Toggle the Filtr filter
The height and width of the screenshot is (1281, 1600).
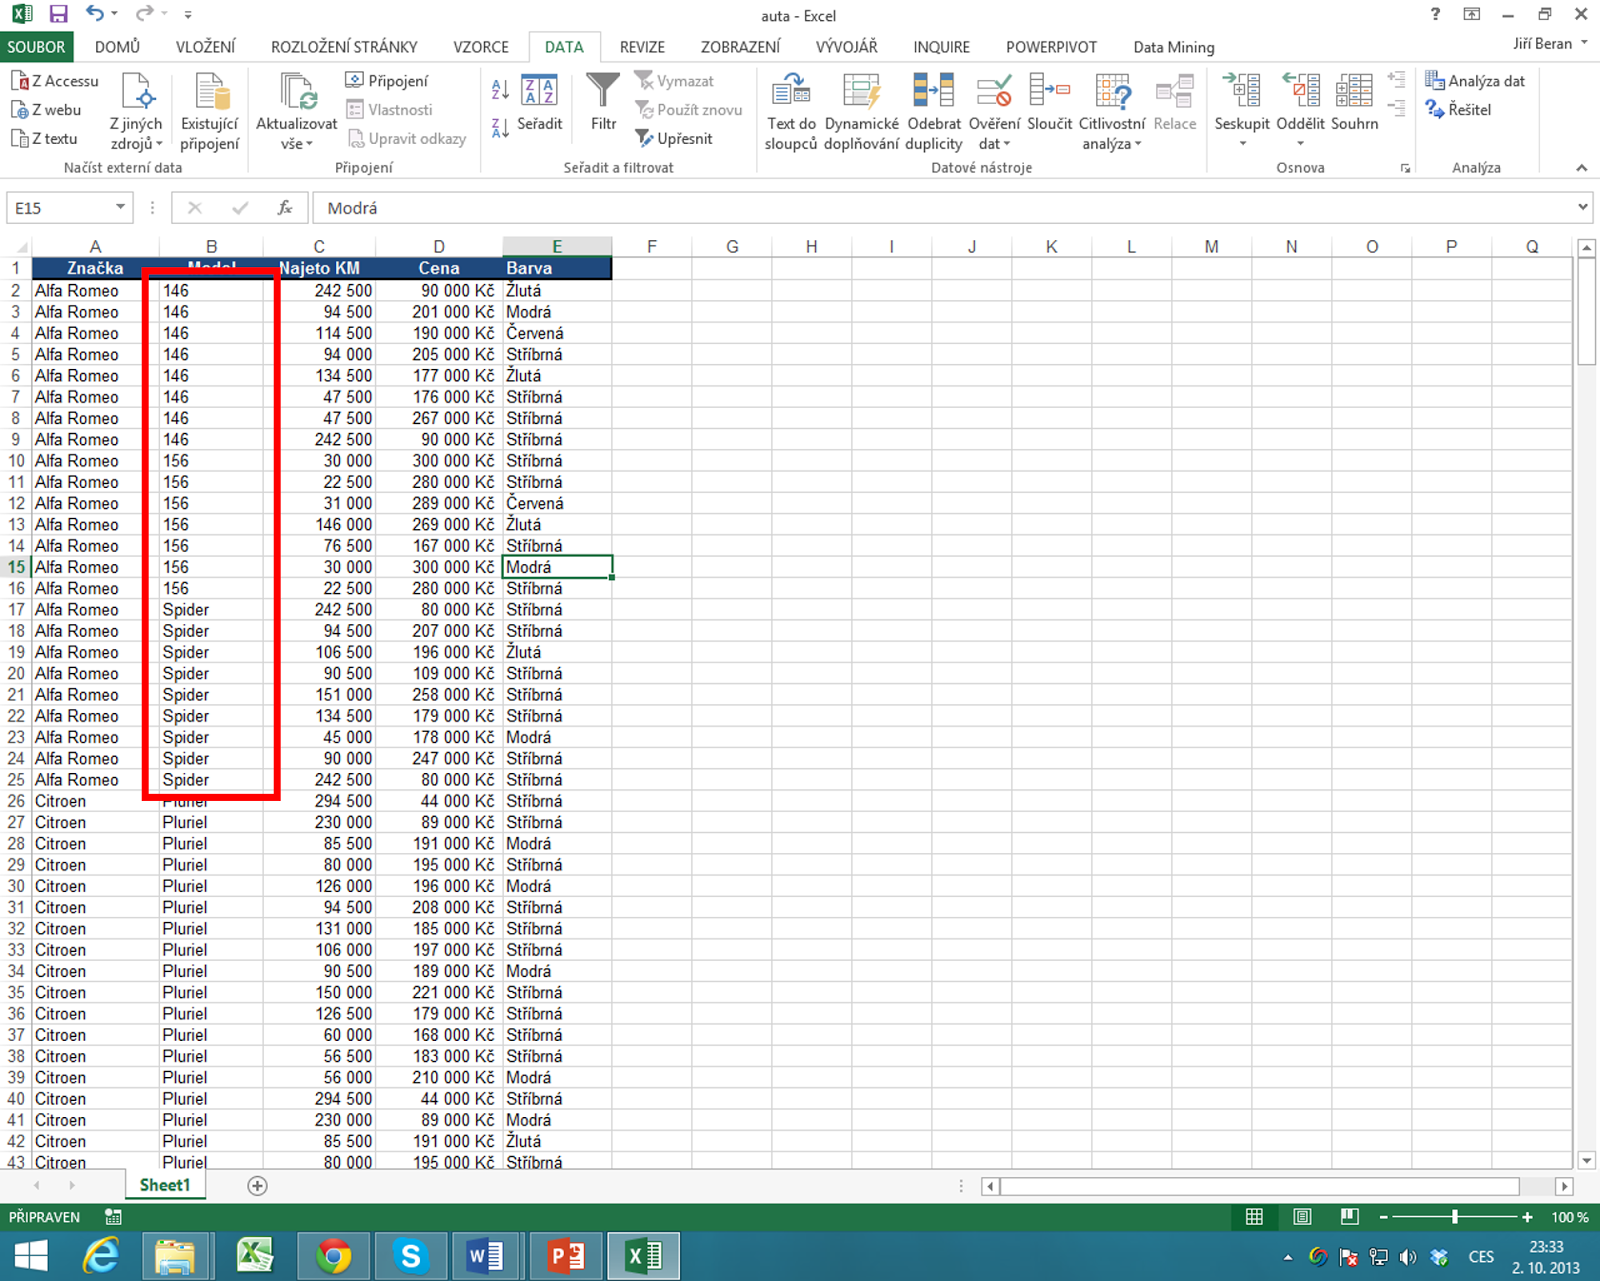pos(603,103)
